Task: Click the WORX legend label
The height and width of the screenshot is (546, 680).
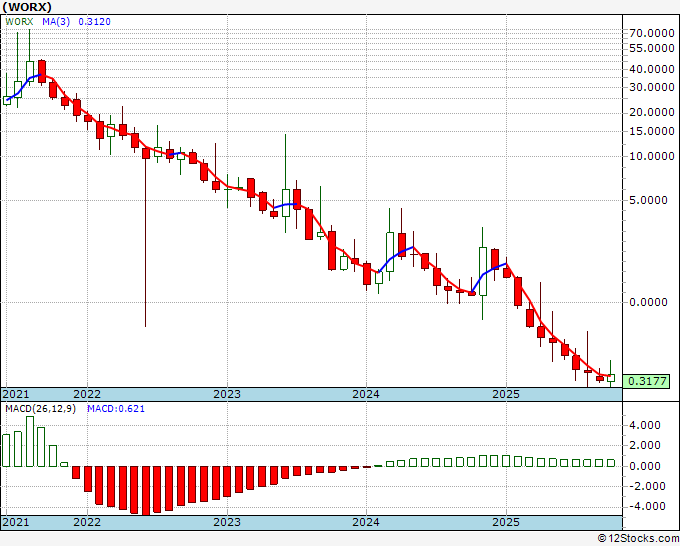Action: (x=19, y=22)
